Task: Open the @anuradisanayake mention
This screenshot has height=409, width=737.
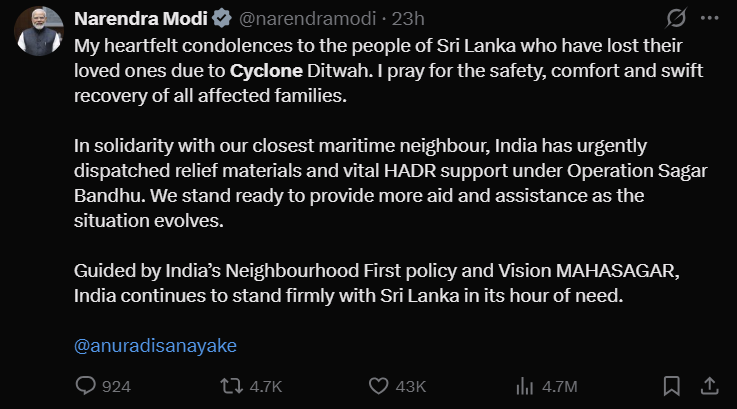Action: pyautogui.click(x=155, y=345)
